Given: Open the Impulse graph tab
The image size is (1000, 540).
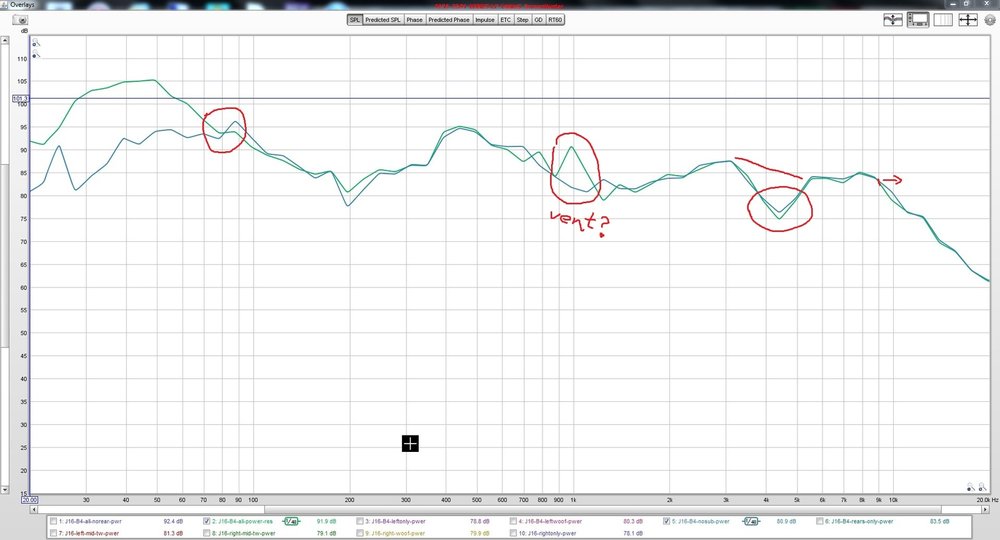Looking at the screenshot, I should 485,20.
